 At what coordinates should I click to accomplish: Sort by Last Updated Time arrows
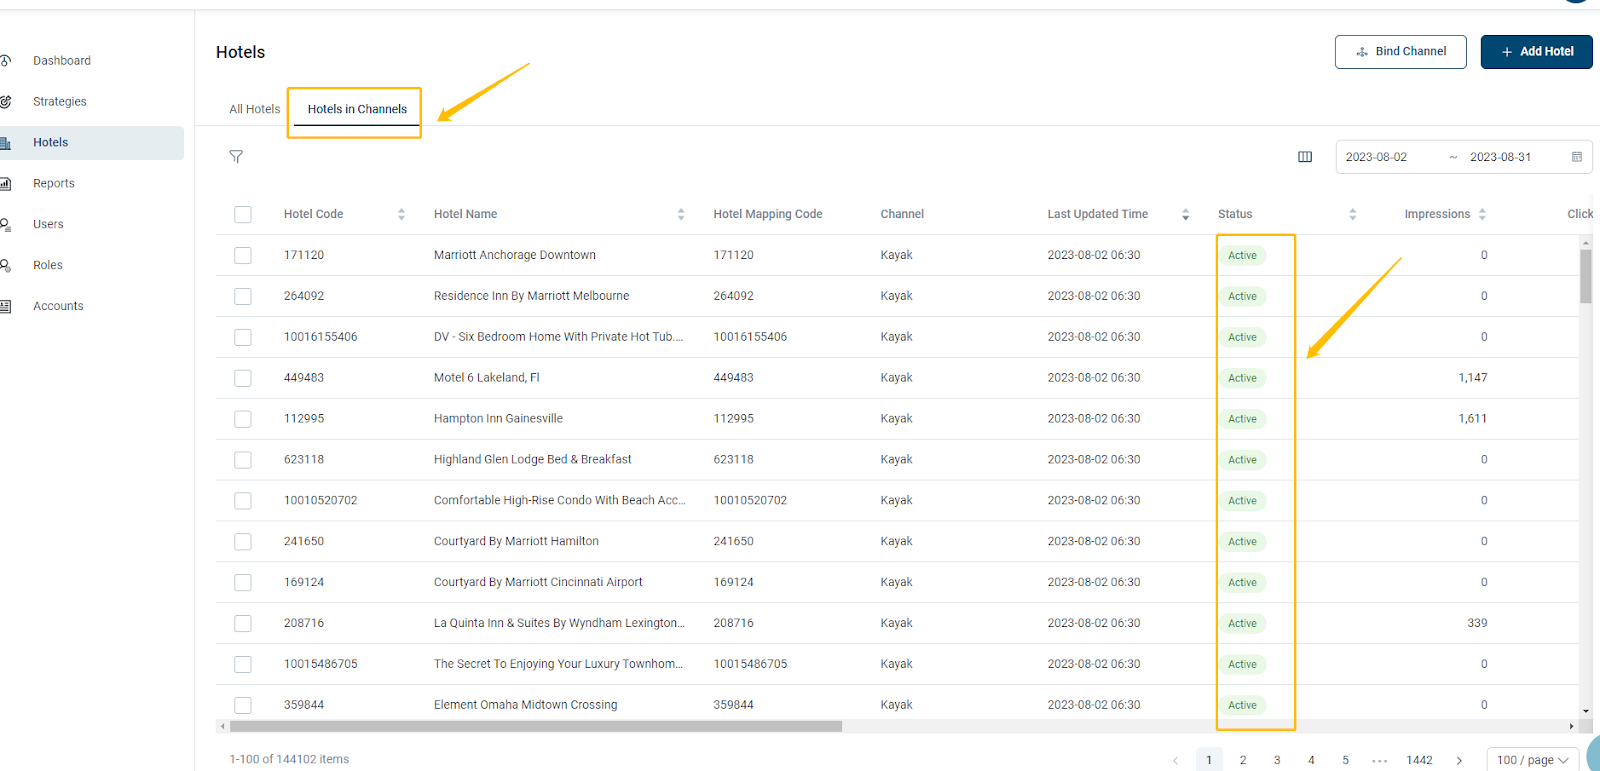click(x=1186, y=214)
